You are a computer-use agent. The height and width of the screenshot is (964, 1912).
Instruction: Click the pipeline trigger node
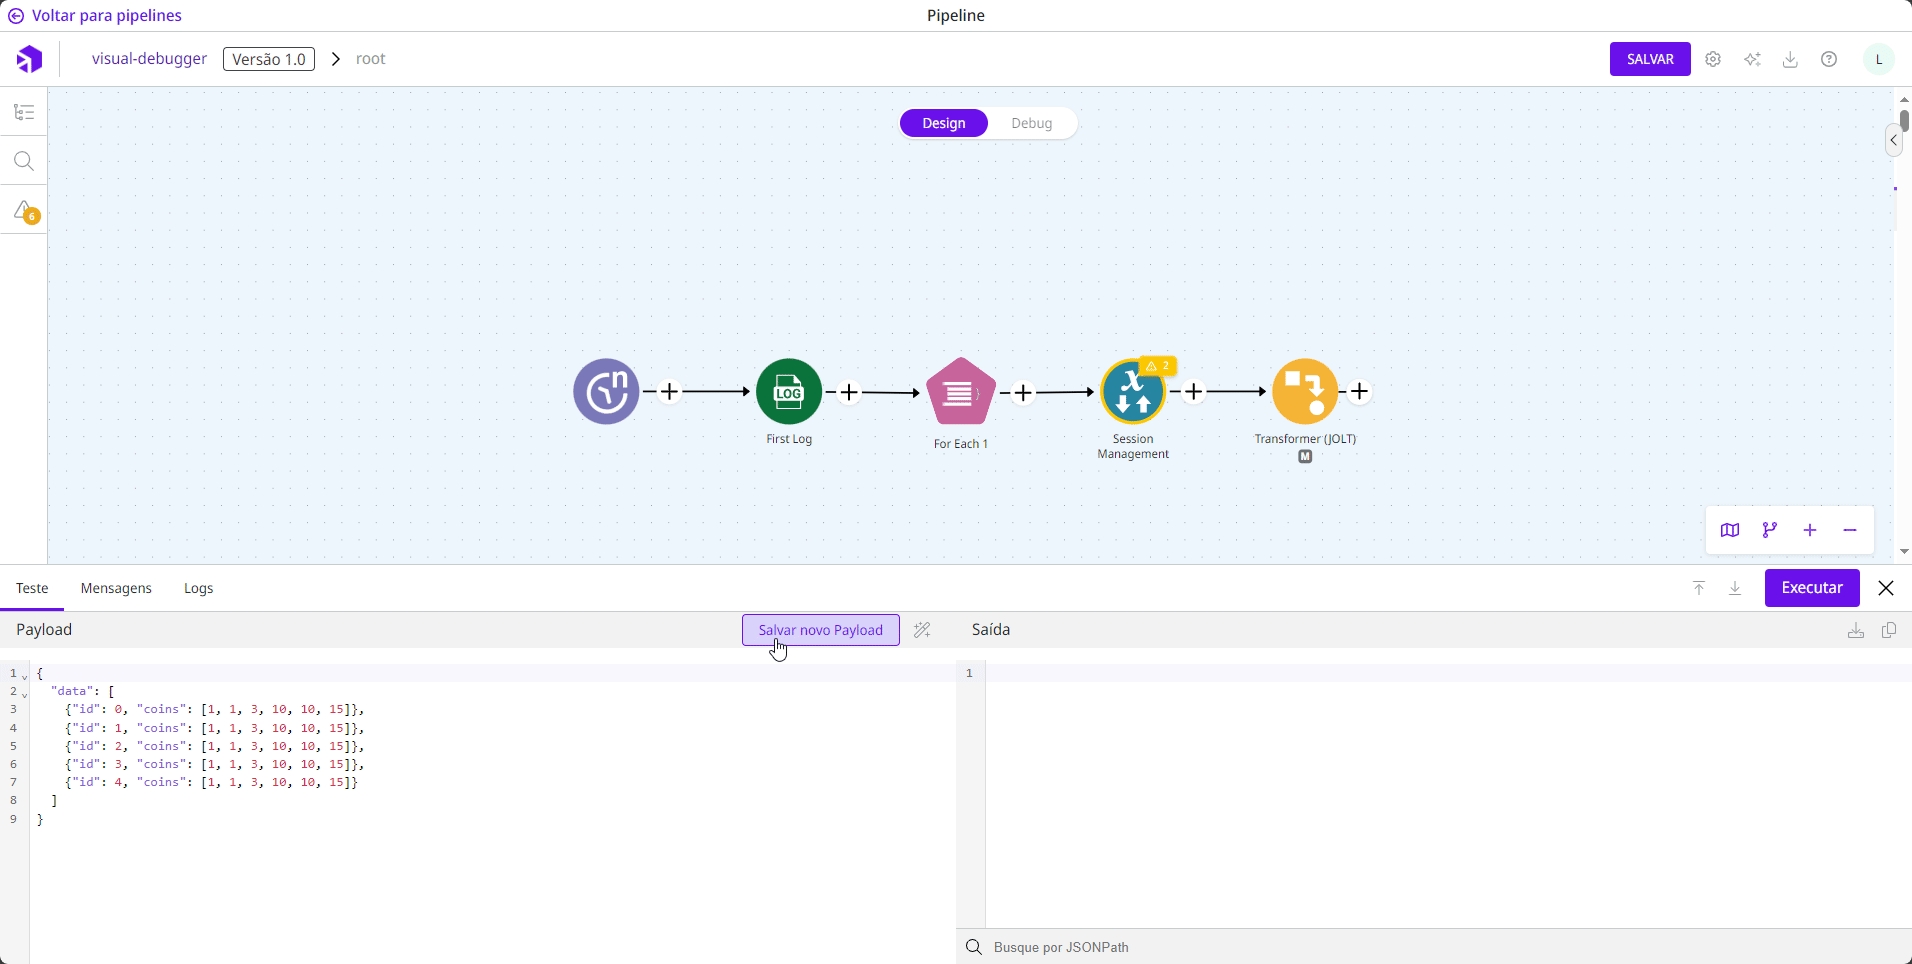(606, 392)
